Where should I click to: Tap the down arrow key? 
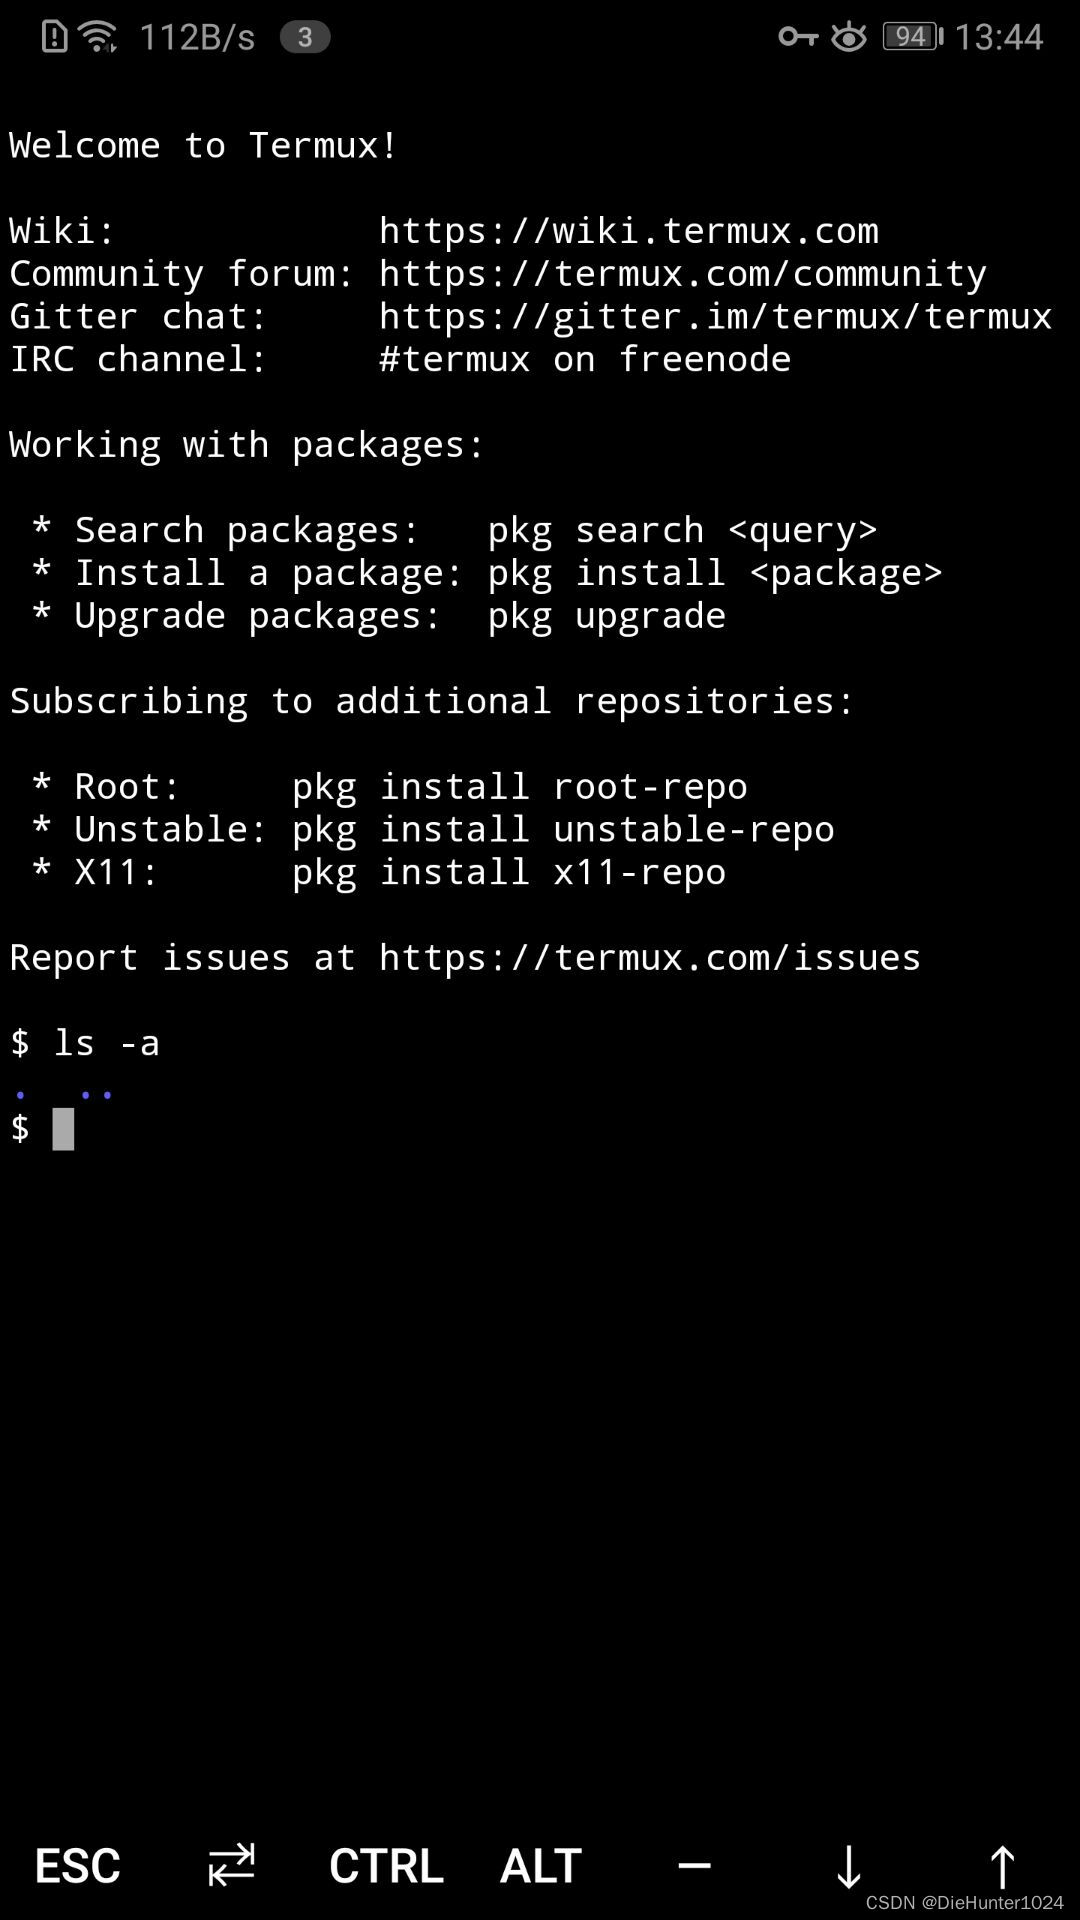coord(849,1867)
